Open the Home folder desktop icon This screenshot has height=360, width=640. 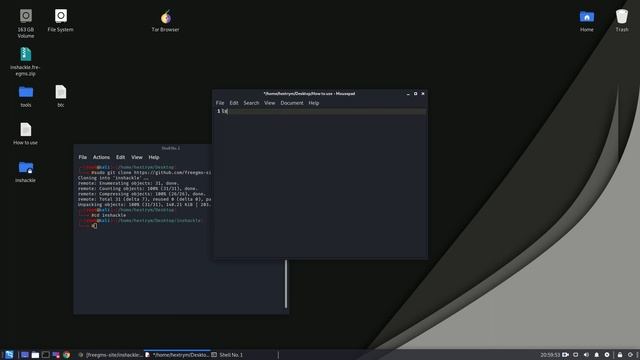587,20
